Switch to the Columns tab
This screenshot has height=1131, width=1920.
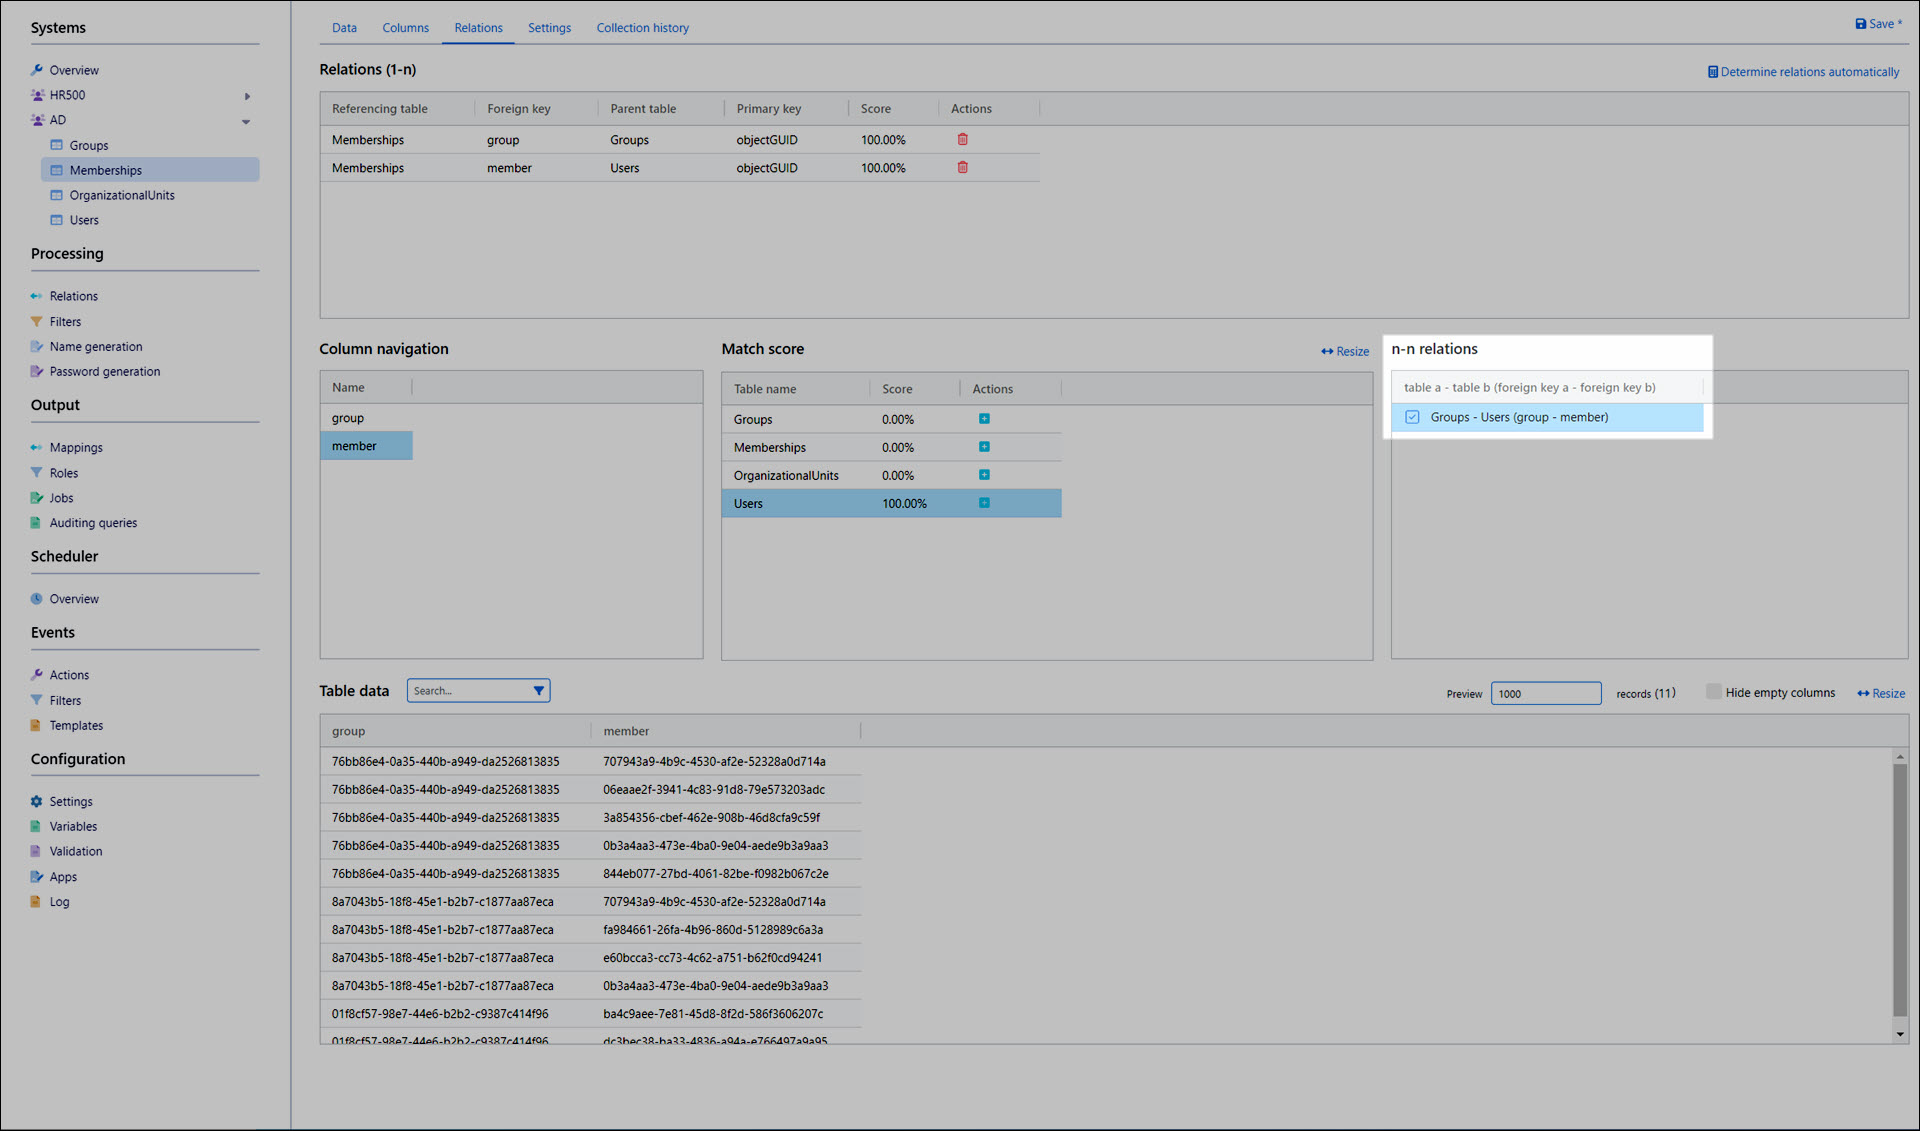pyautogui.click(x=405, y=28)
